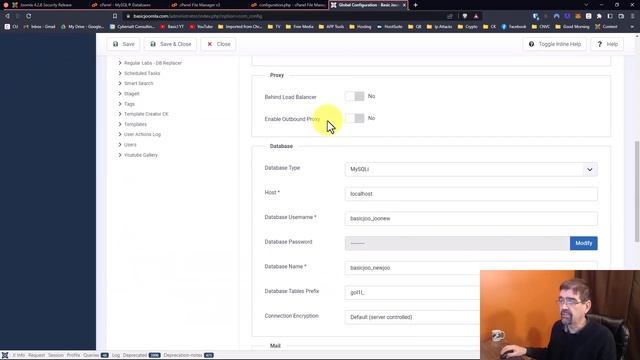Image resolution: width=640 pixels, height=360 pixels.
Task: Click the page vertical scrollbar
Action: [637, 192]
